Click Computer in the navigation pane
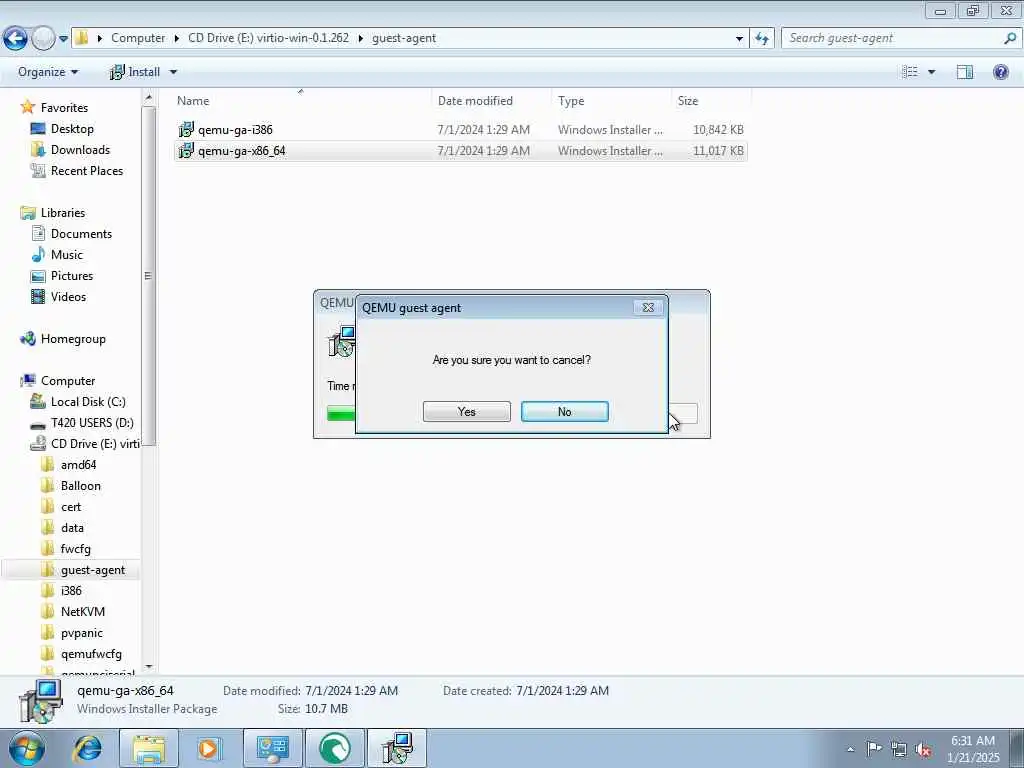 click(x=68, y=381)
